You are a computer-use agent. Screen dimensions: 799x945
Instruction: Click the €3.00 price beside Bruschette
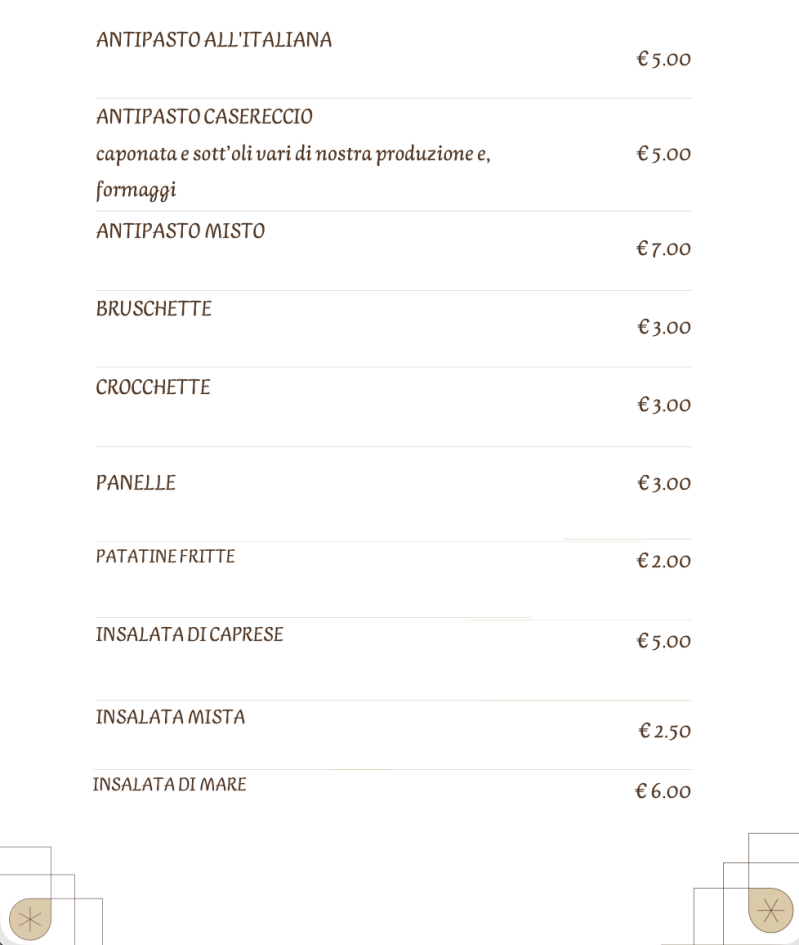pos(663,327)
